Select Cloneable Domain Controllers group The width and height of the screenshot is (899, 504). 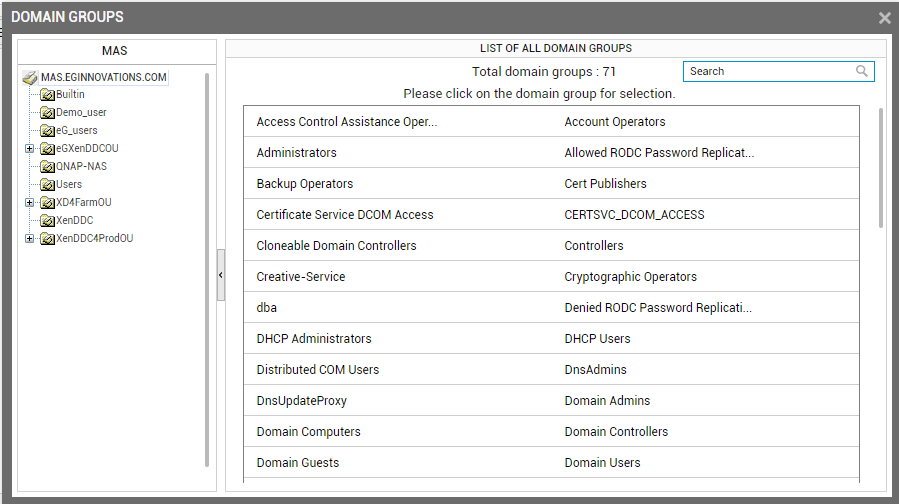pos(336,245)
